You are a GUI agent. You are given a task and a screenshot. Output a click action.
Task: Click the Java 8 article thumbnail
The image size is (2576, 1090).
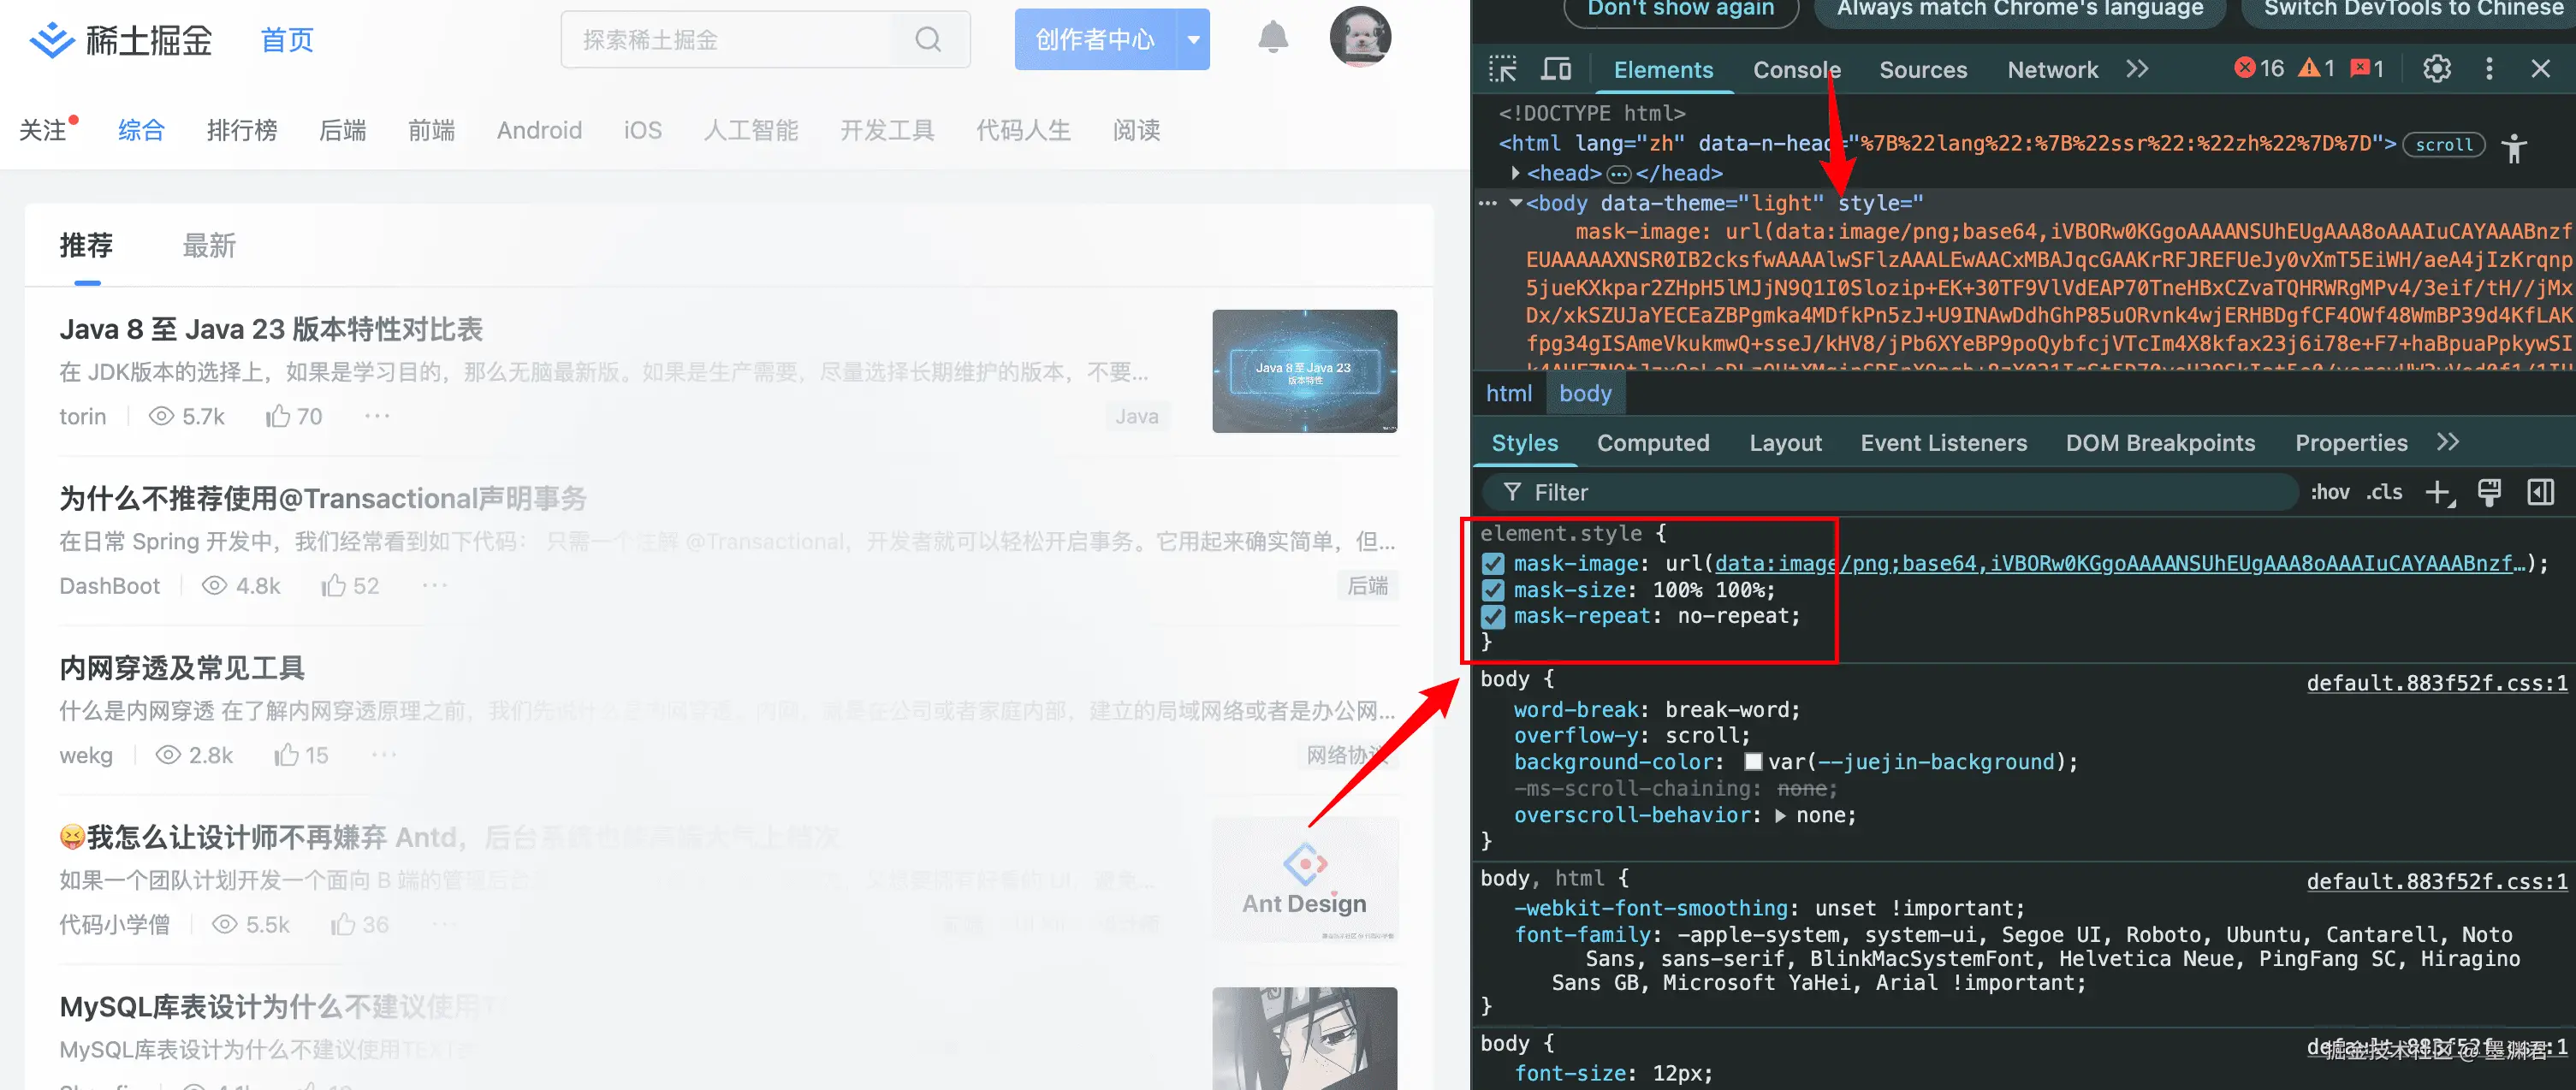[1304, 371]
